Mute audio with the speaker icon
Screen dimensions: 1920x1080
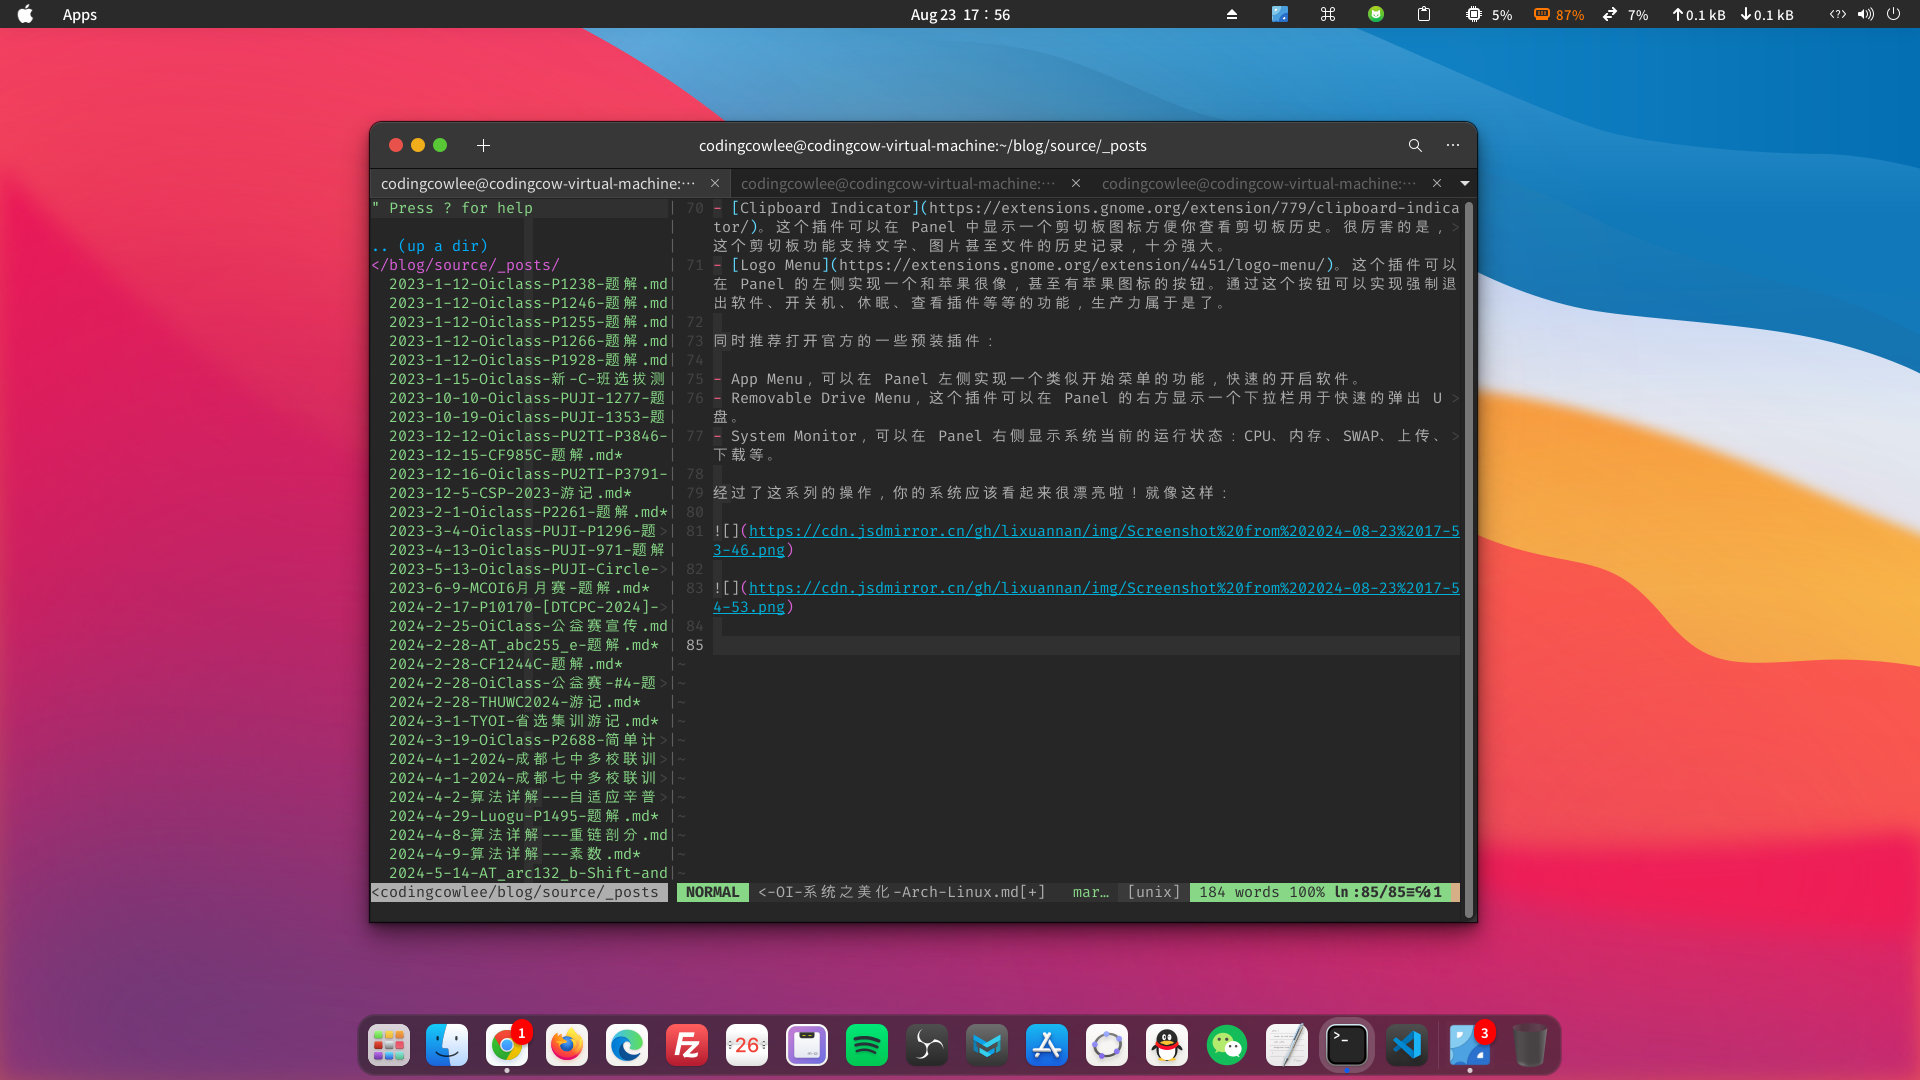[1864, 14]
